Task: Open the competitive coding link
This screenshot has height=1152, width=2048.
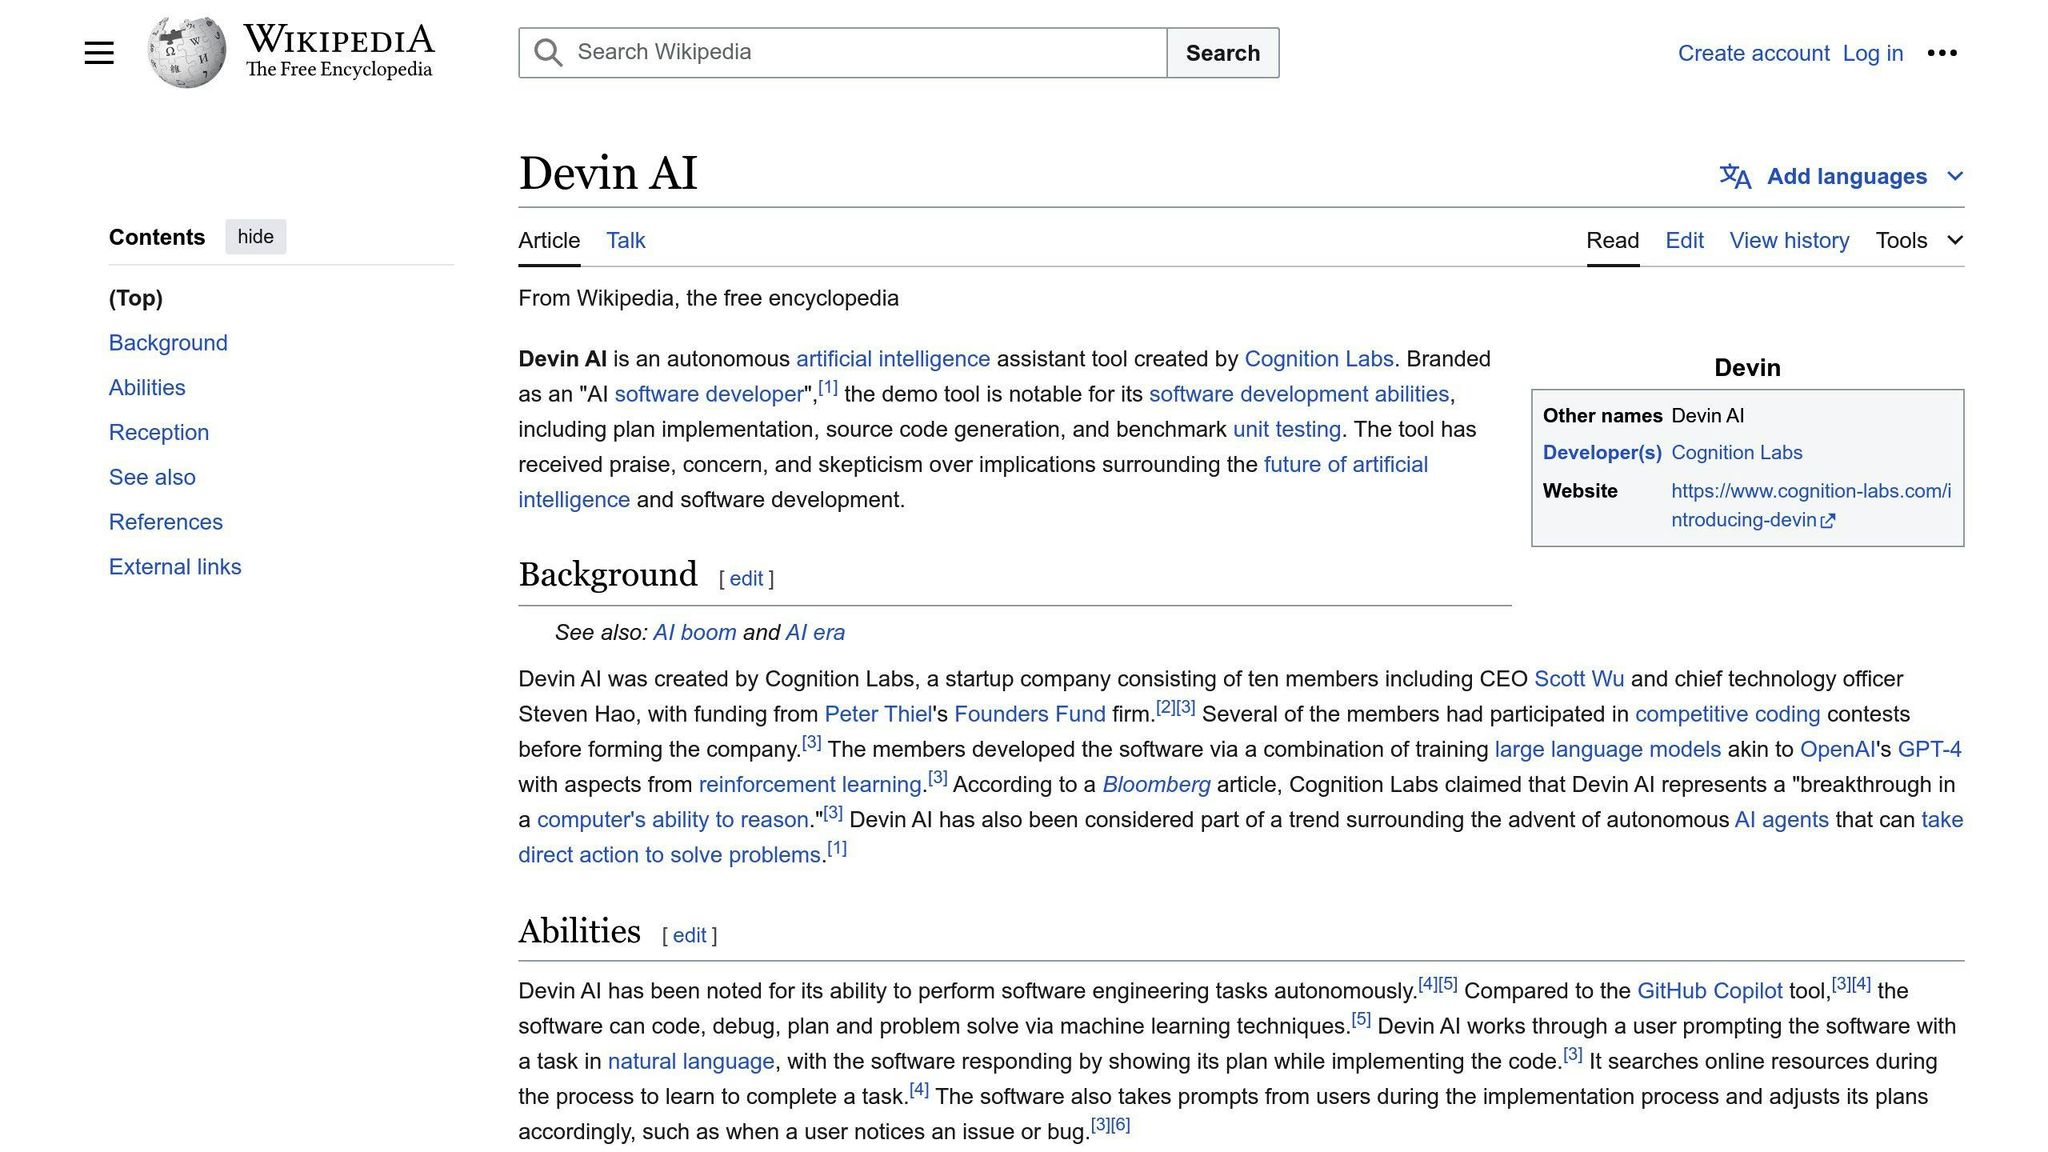Action: 1727,715
